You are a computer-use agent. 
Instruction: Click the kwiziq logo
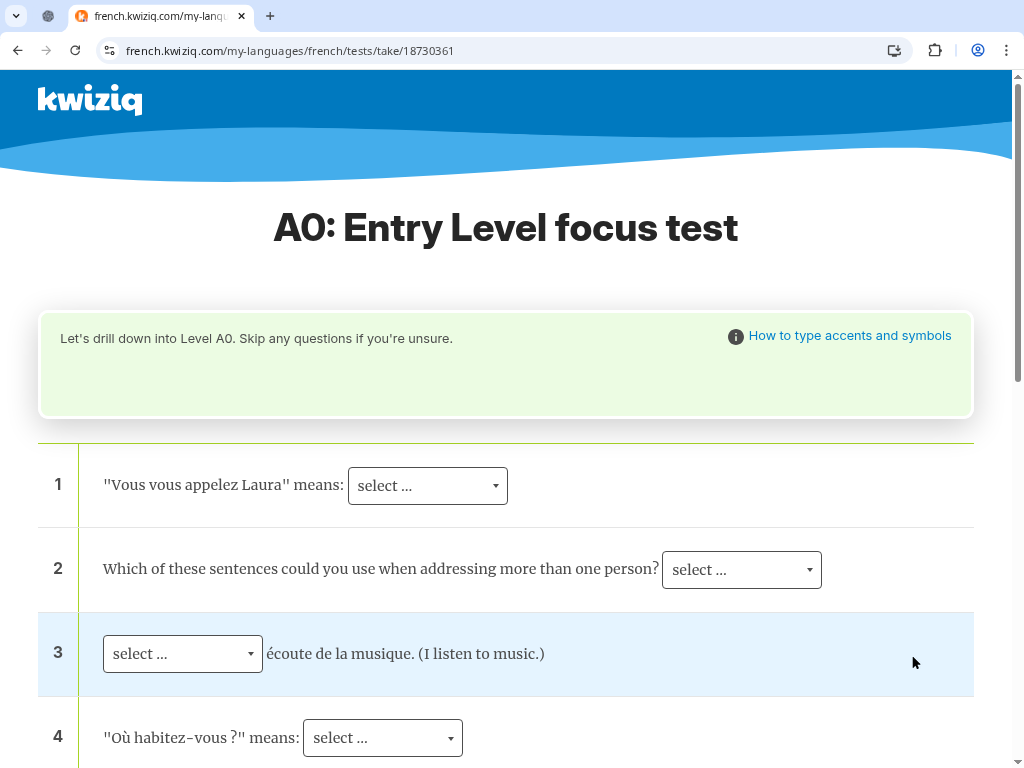click(x=90, y=100)
